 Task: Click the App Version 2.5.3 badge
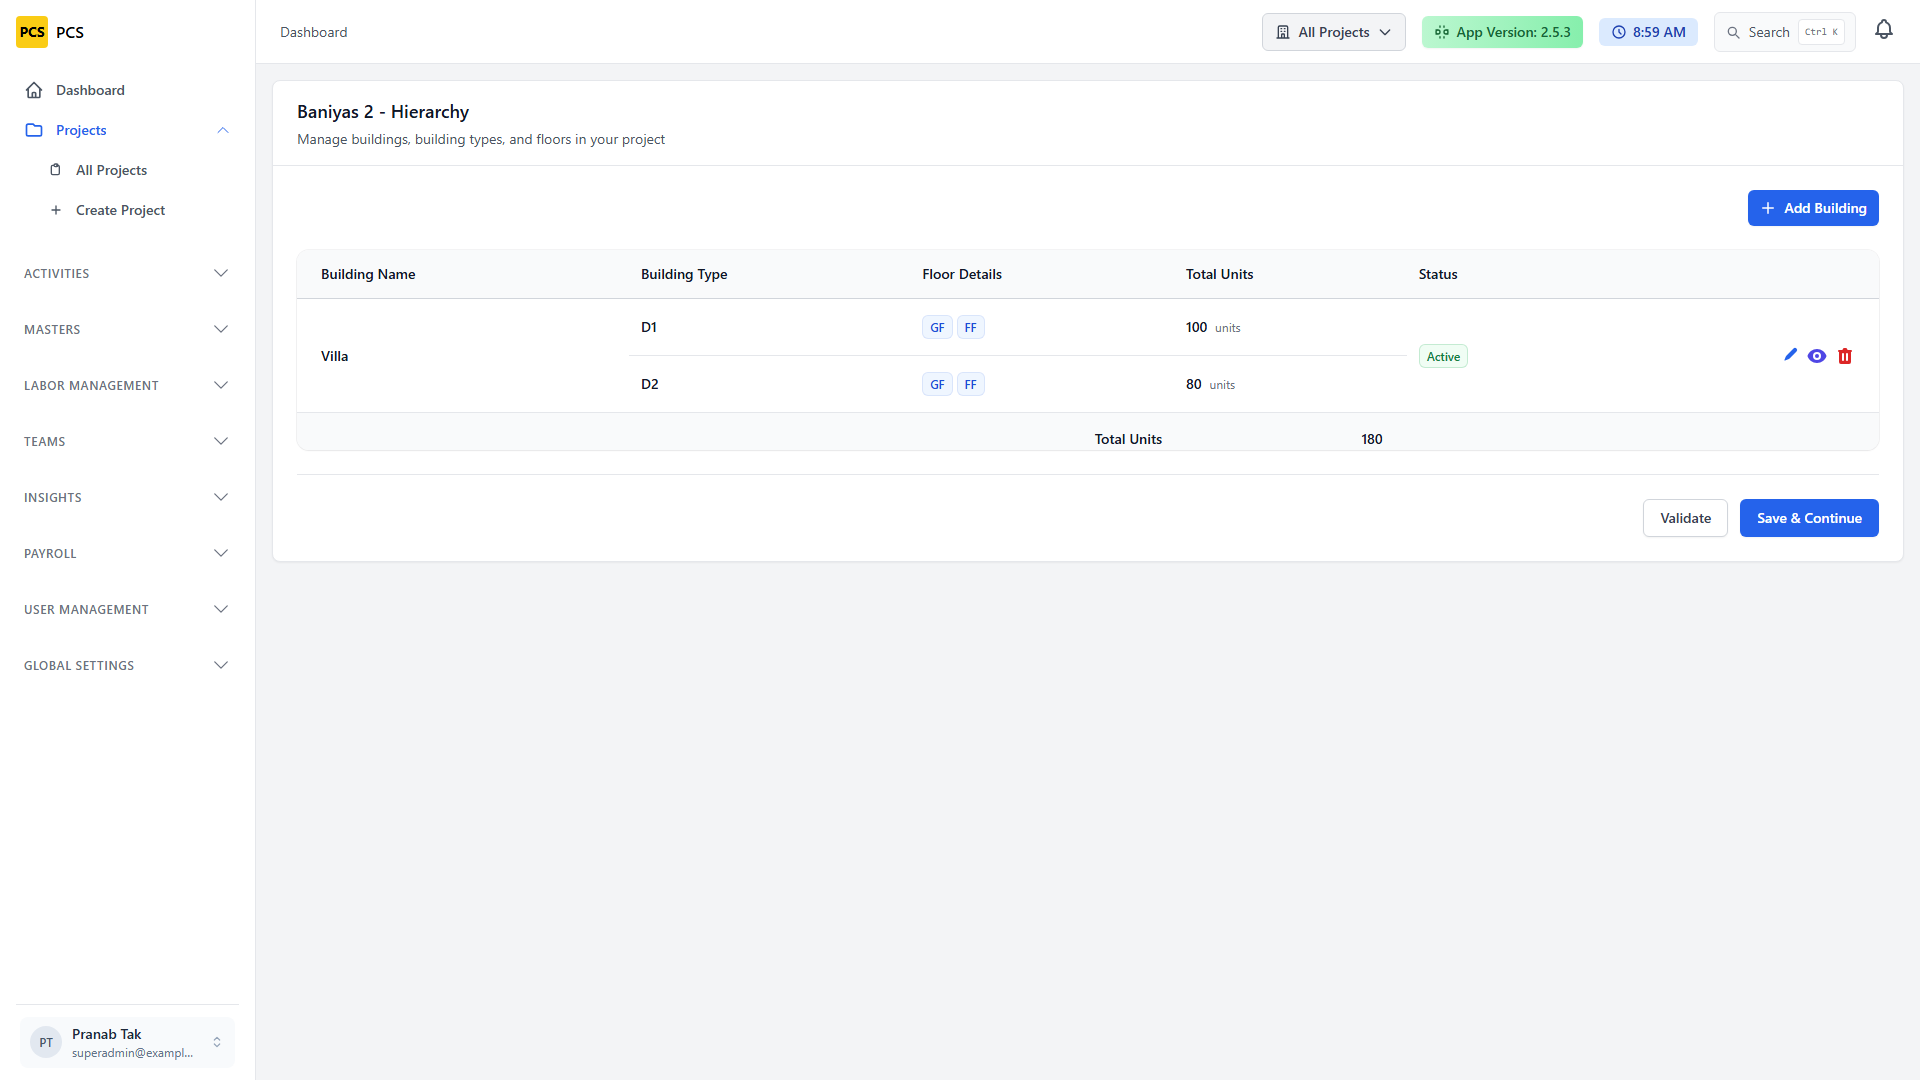(1502, 32)
